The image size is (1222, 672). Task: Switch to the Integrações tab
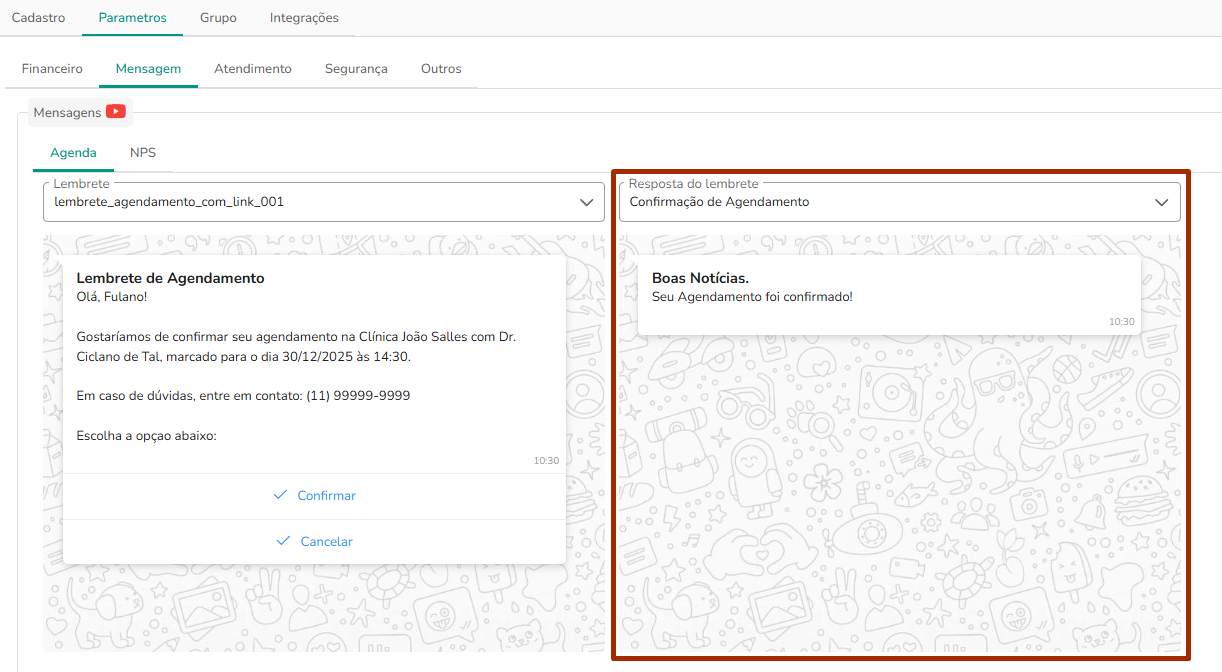tap(304, 18)
